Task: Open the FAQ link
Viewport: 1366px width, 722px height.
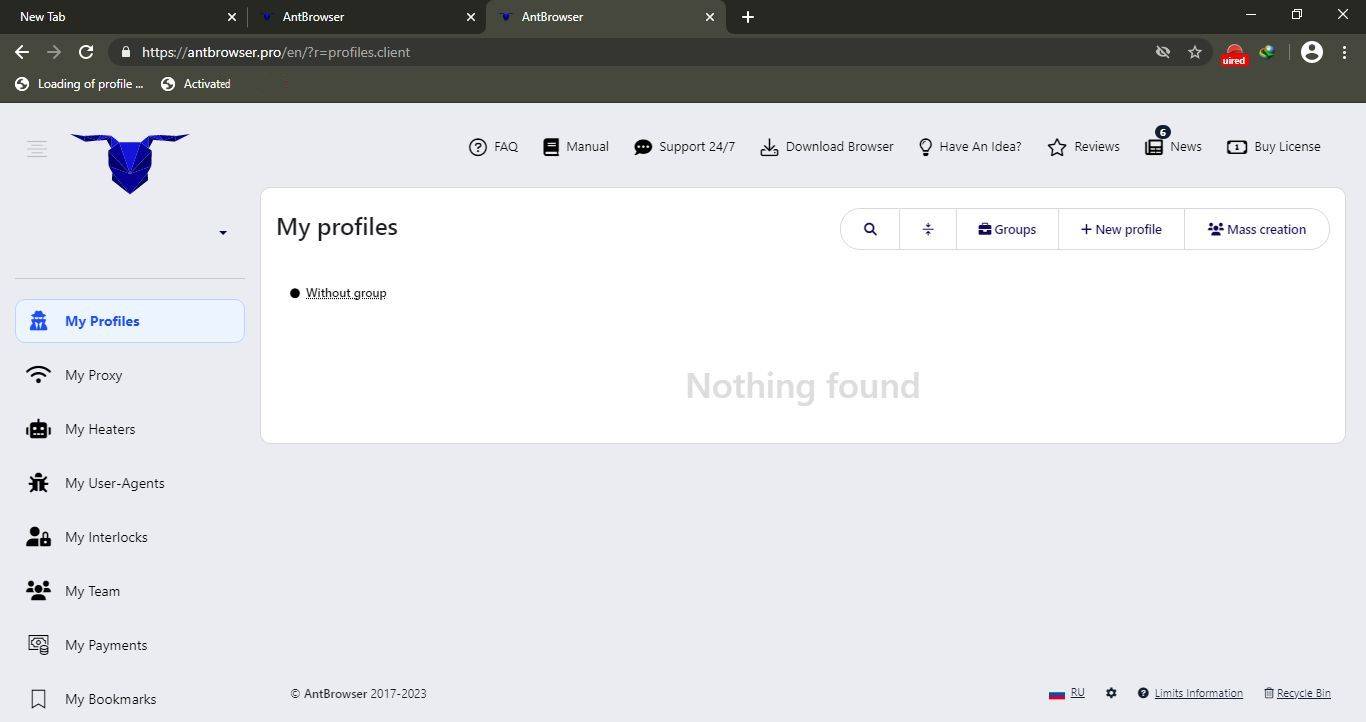Action: [x=493, y=147]
